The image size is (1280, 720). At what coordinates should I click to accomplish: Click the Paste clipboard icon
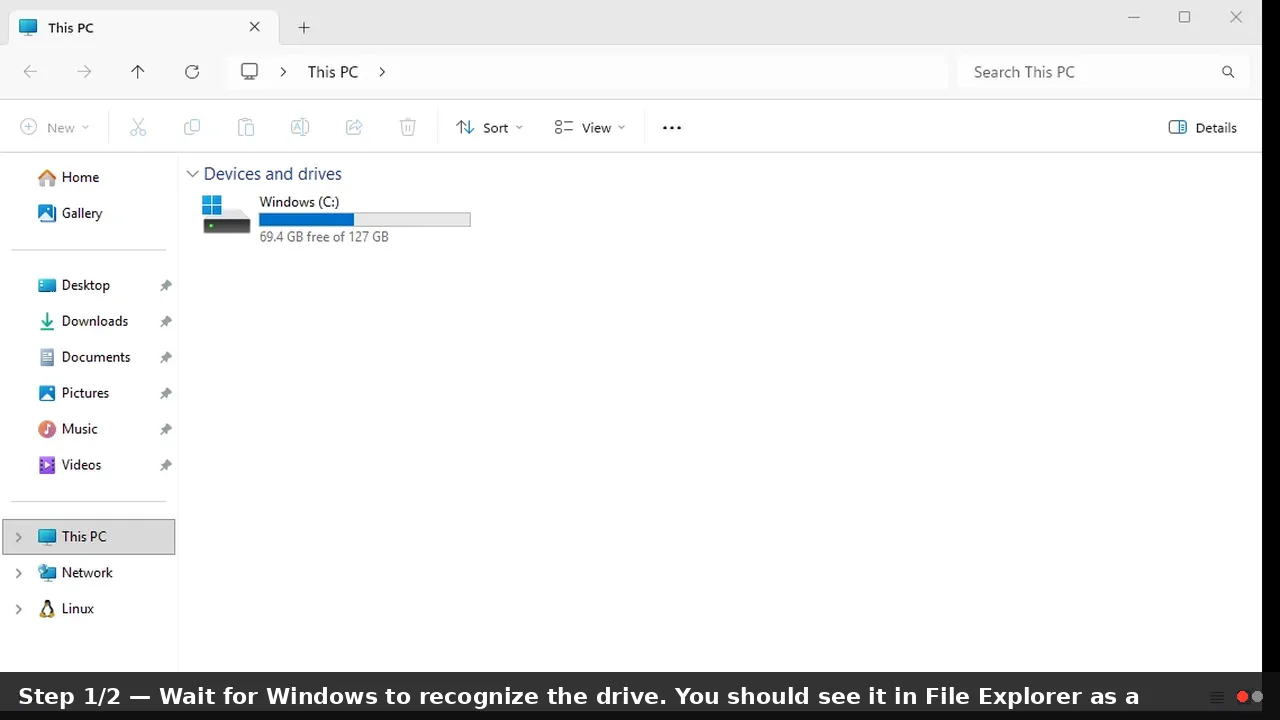coord(246,127)
